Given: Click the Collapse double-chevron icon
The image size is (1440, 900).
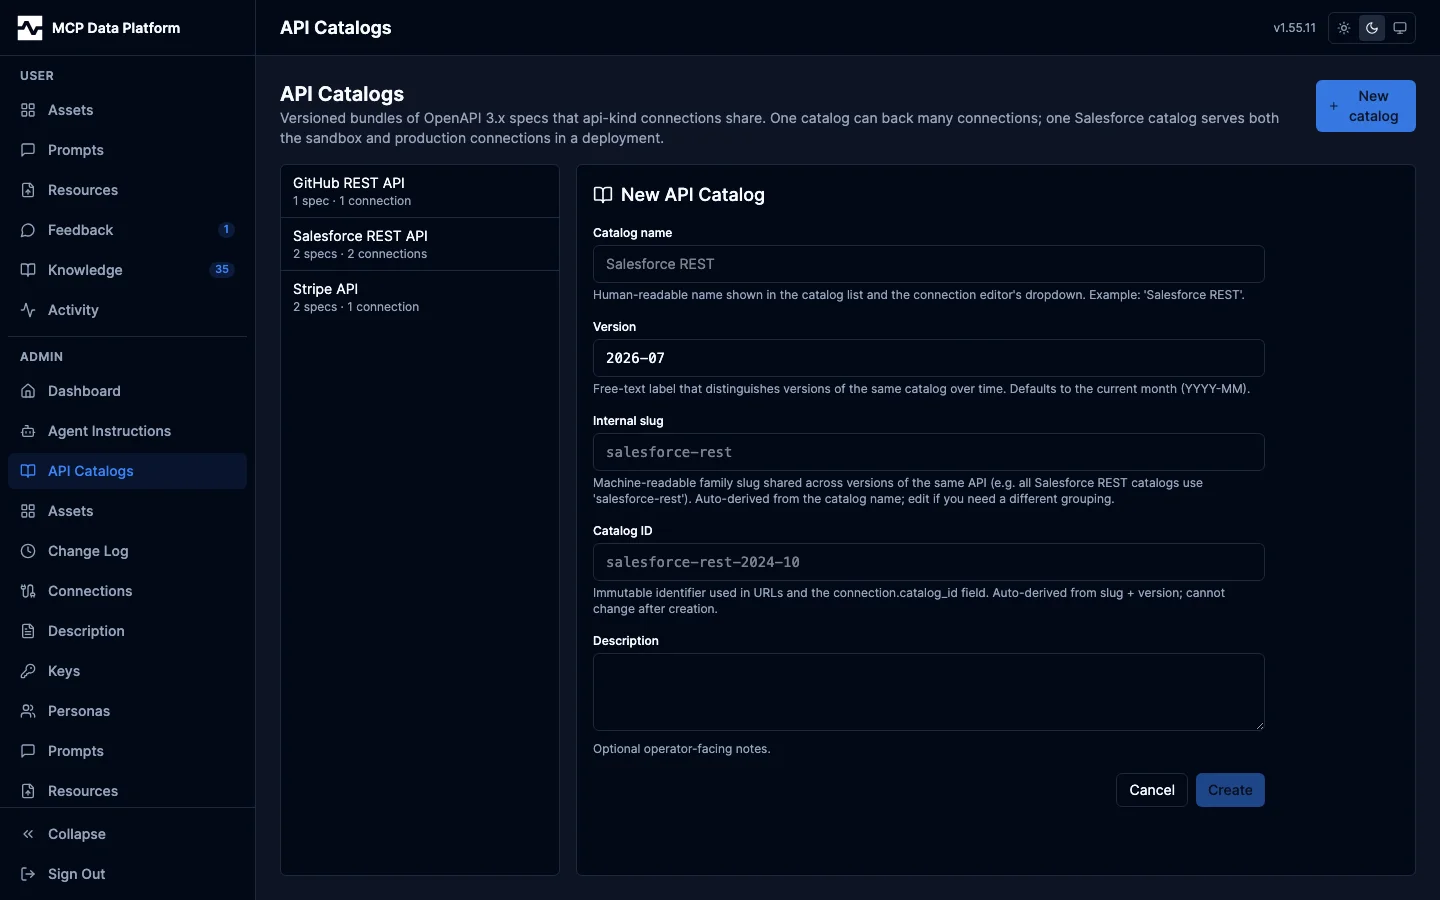Looking at the screenshot, I should pyautogui.click(x=28, y=834).
